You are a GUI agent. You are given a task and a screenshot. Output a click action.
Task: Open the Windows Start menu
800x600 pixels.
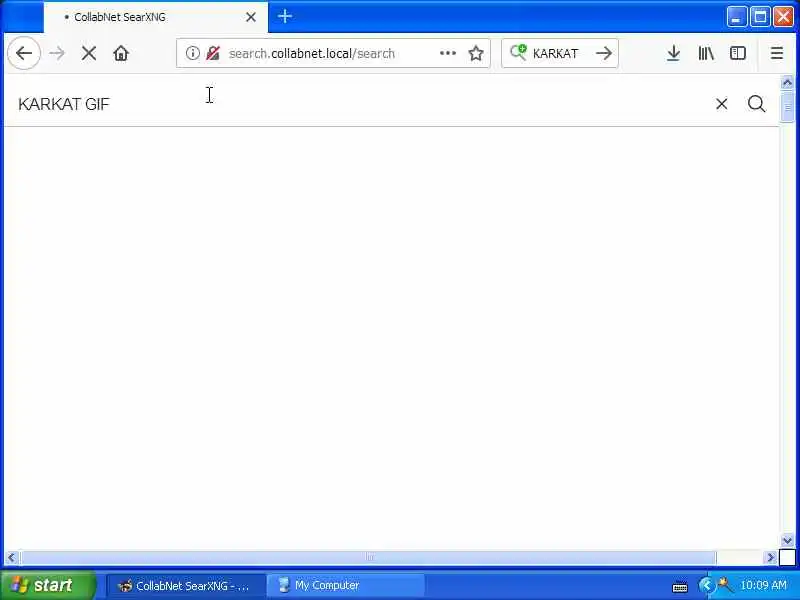(x=48, y=585)
